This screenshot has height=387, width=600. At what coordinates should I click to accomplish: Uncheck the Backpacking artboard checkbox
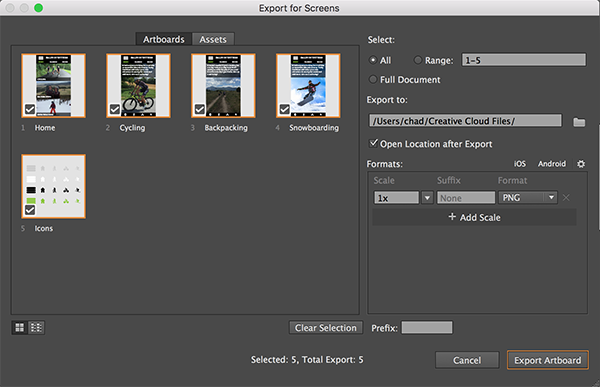[x=200, y=109]
